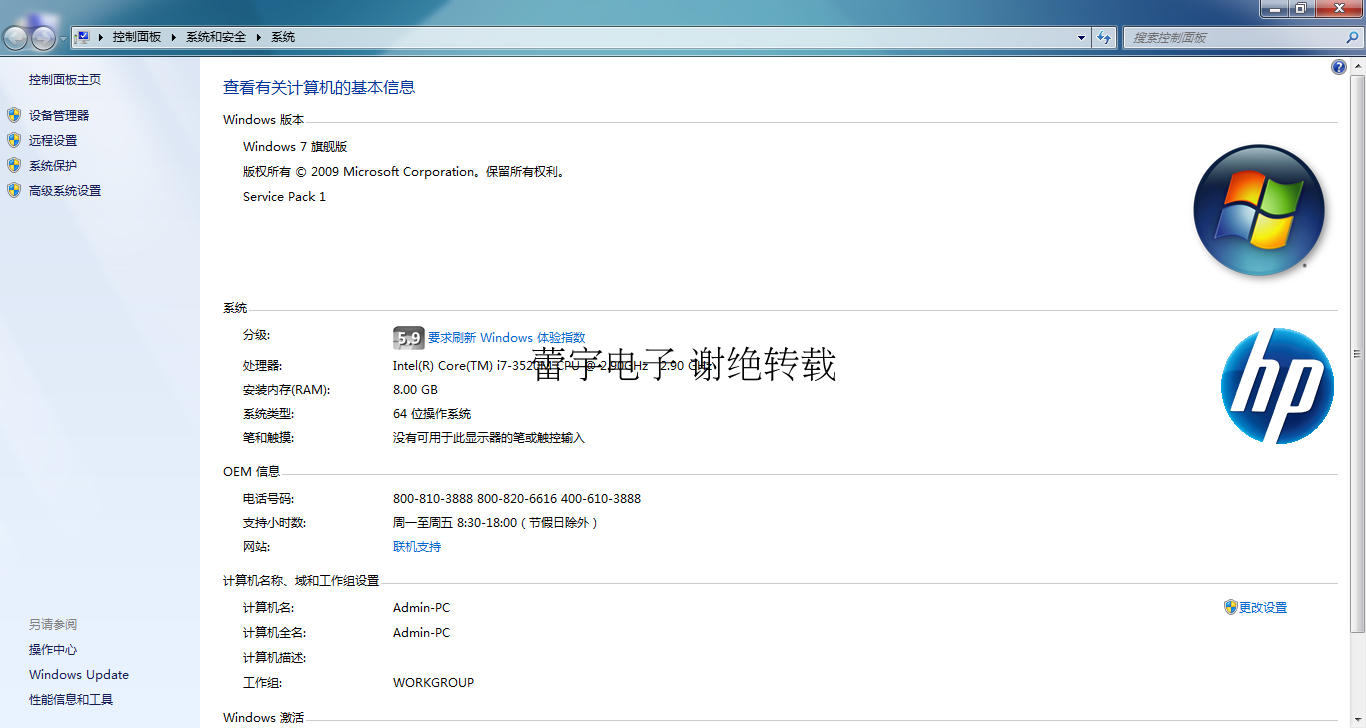Click the Service Pack 1 text
1366x728 pixels.
(284, 197)
